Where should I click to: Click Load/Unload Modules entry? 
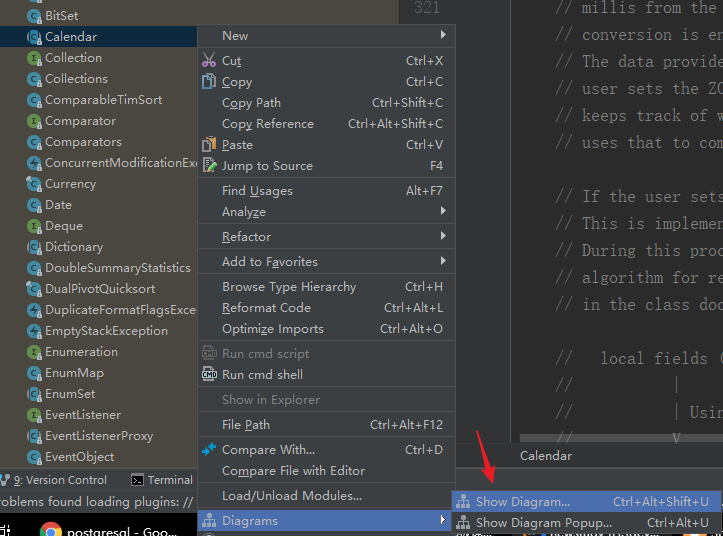tap(291, 496)
